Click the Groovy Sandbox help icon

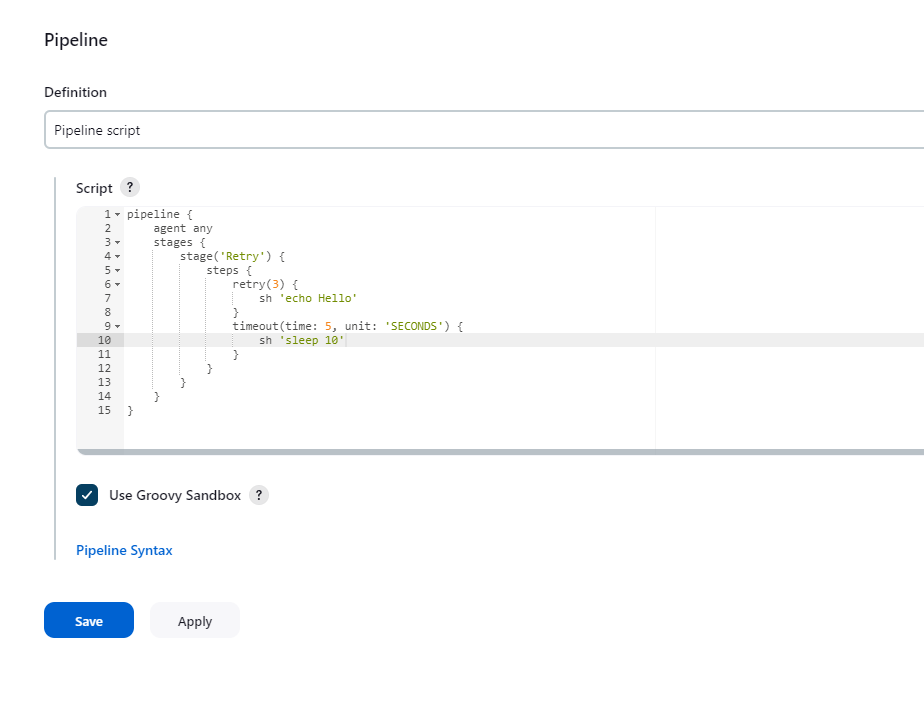tap(259, 495)
